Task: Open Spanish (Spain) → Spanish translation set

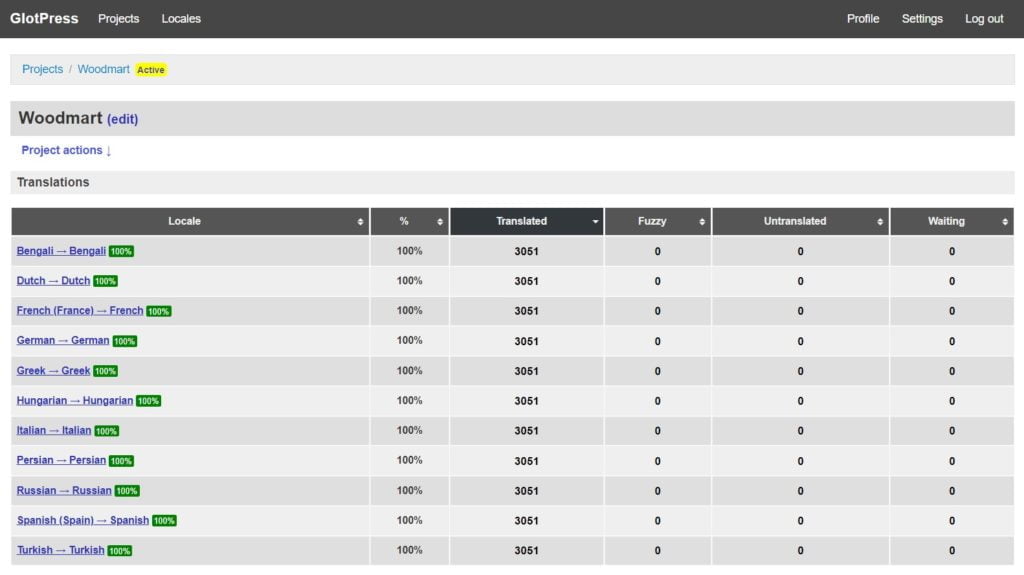Action: point(82,521)
